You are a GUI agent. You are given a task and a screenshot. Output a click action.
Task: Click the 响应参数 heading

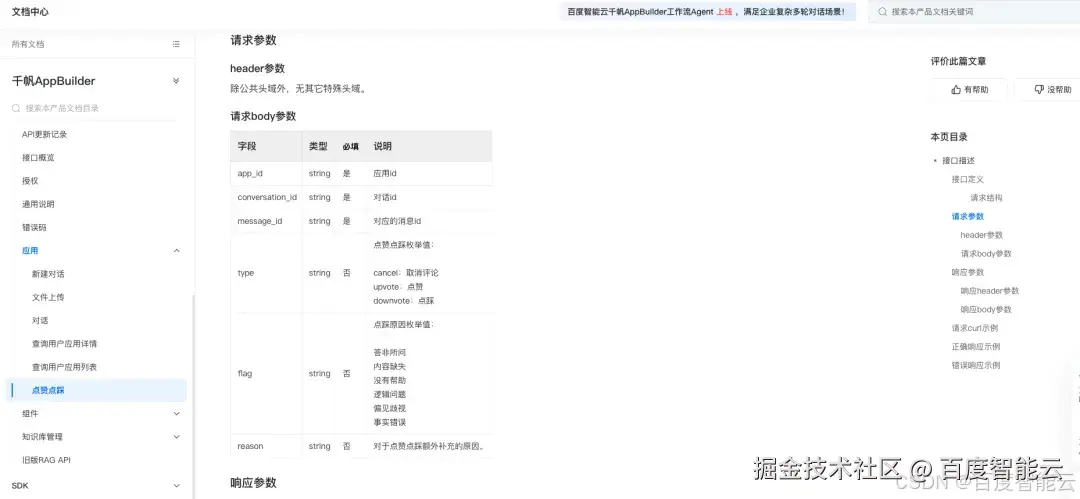253,483
